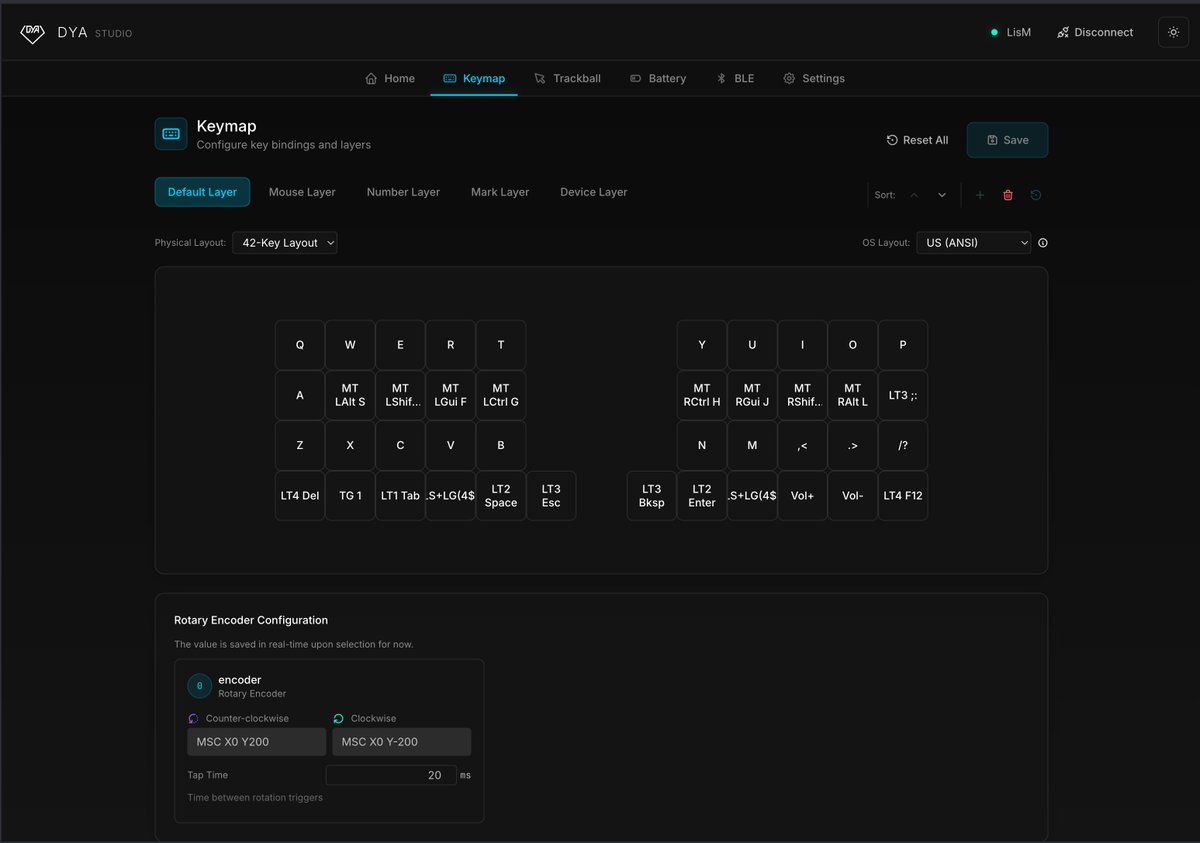Screen dimensions: 1200x843
Task: Click OS Layout info icon
Action: click(1043, 243)
